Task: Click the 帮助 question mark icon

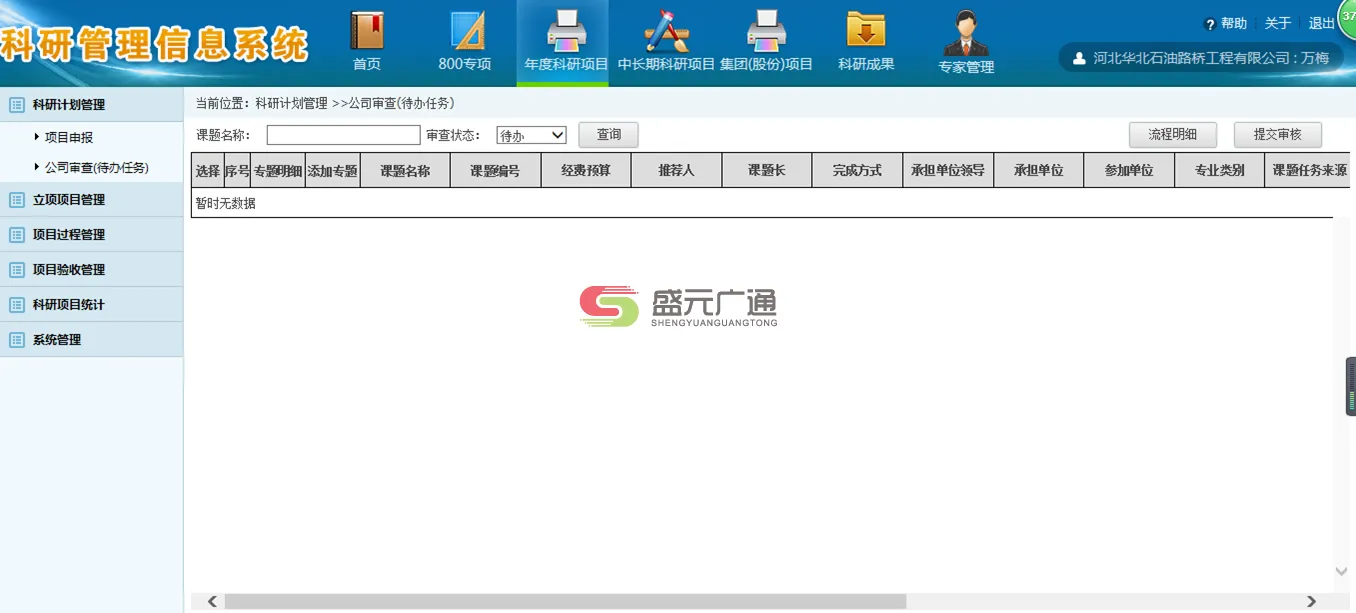Action: (1212, 23)
